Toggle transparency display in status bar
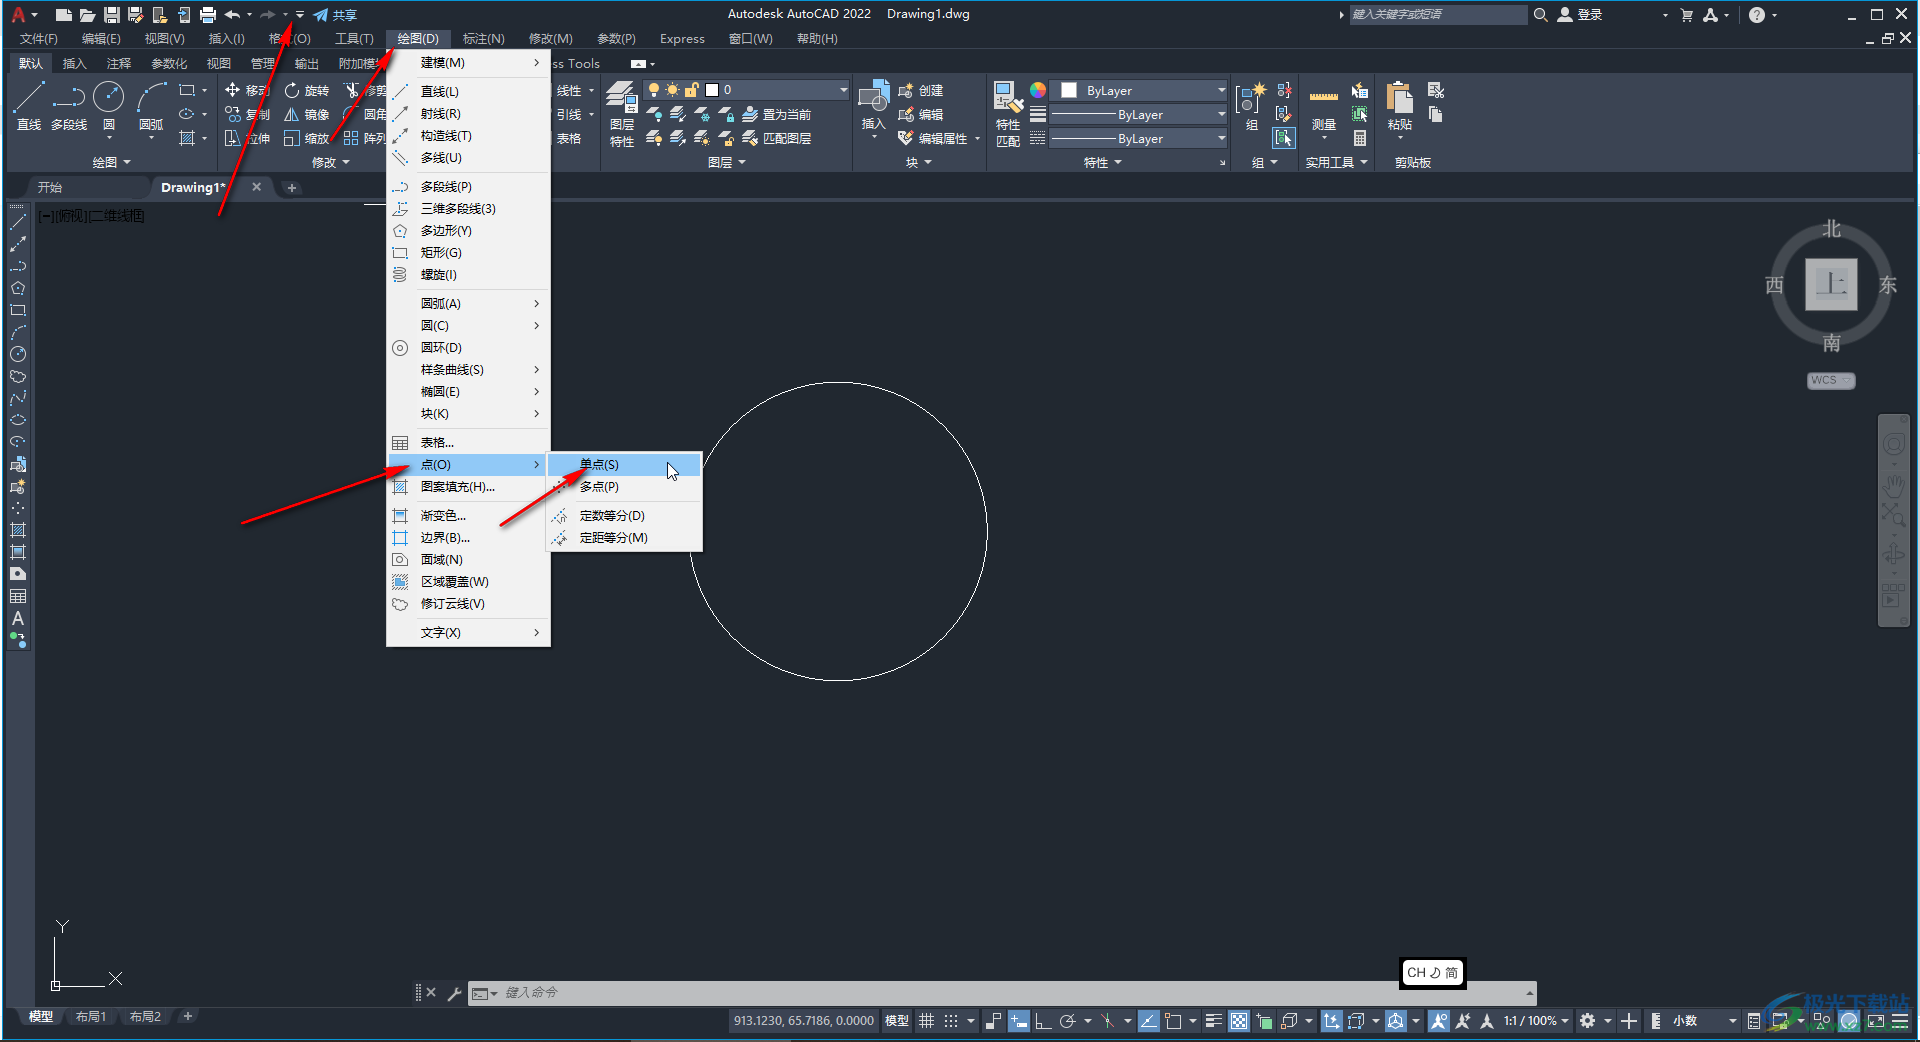Viewport: 1920px width, 1042px height. click(x=1239, y=1021)
